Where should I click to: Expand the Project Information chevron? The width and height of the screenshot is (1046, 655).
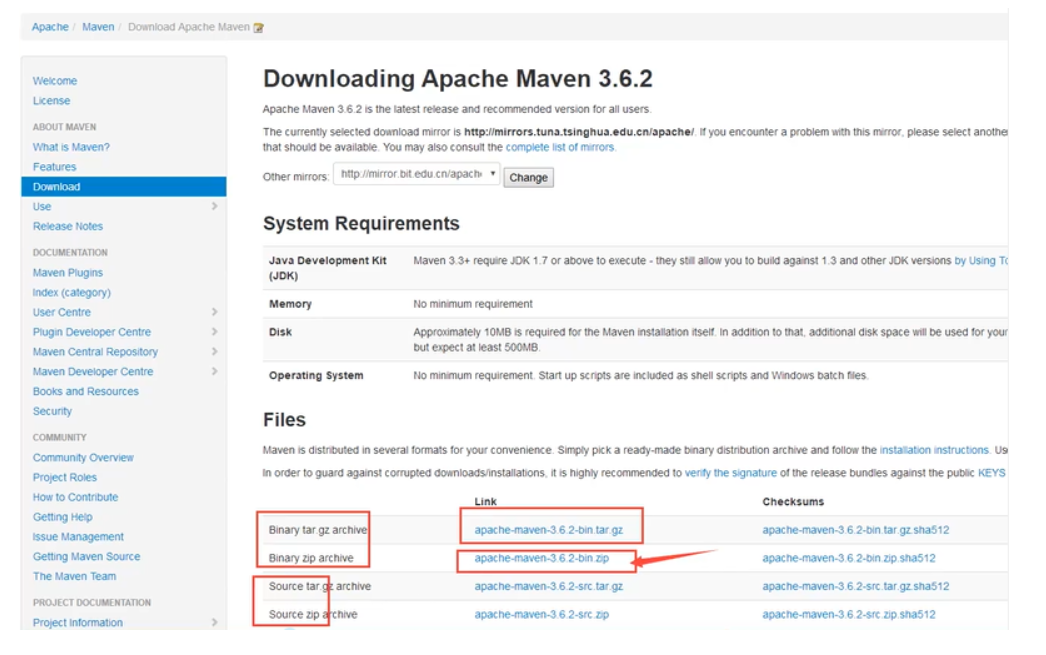[x=214, y=622]
